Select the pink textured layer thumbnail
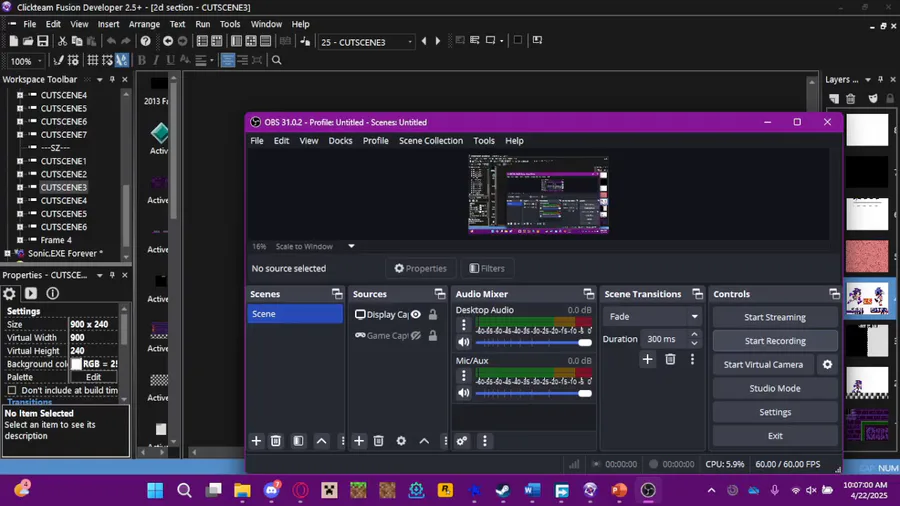 867,256
